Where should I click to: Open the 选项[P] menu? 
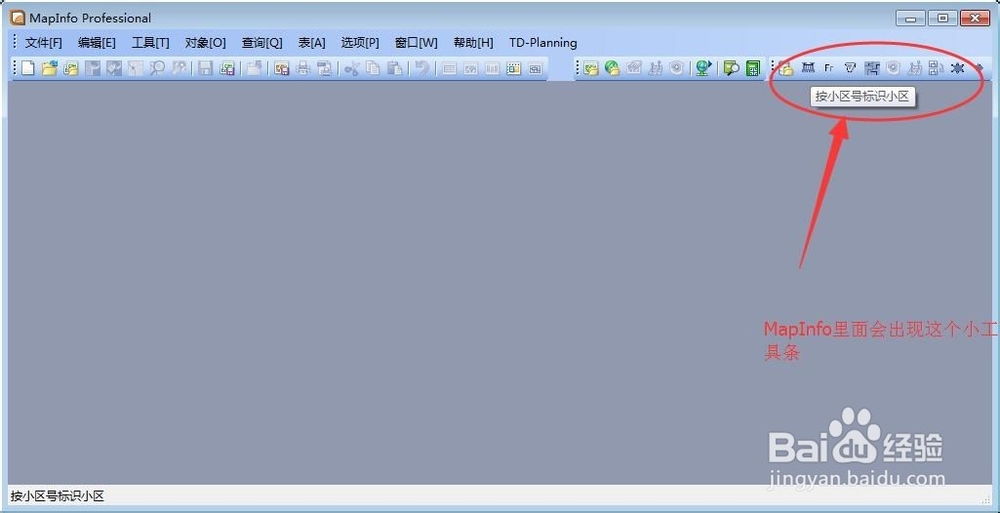[x=360, y=43]
